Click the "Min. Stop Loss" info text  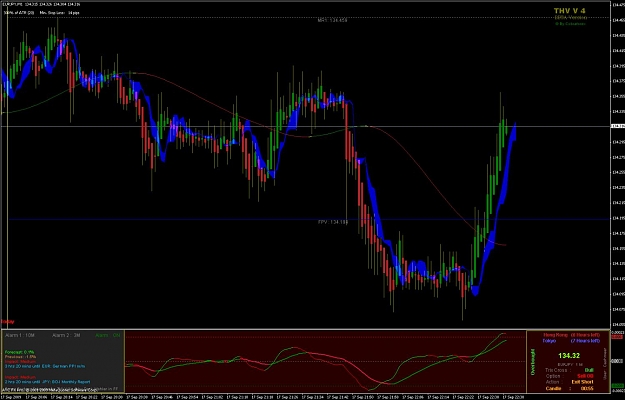[59, 13]
